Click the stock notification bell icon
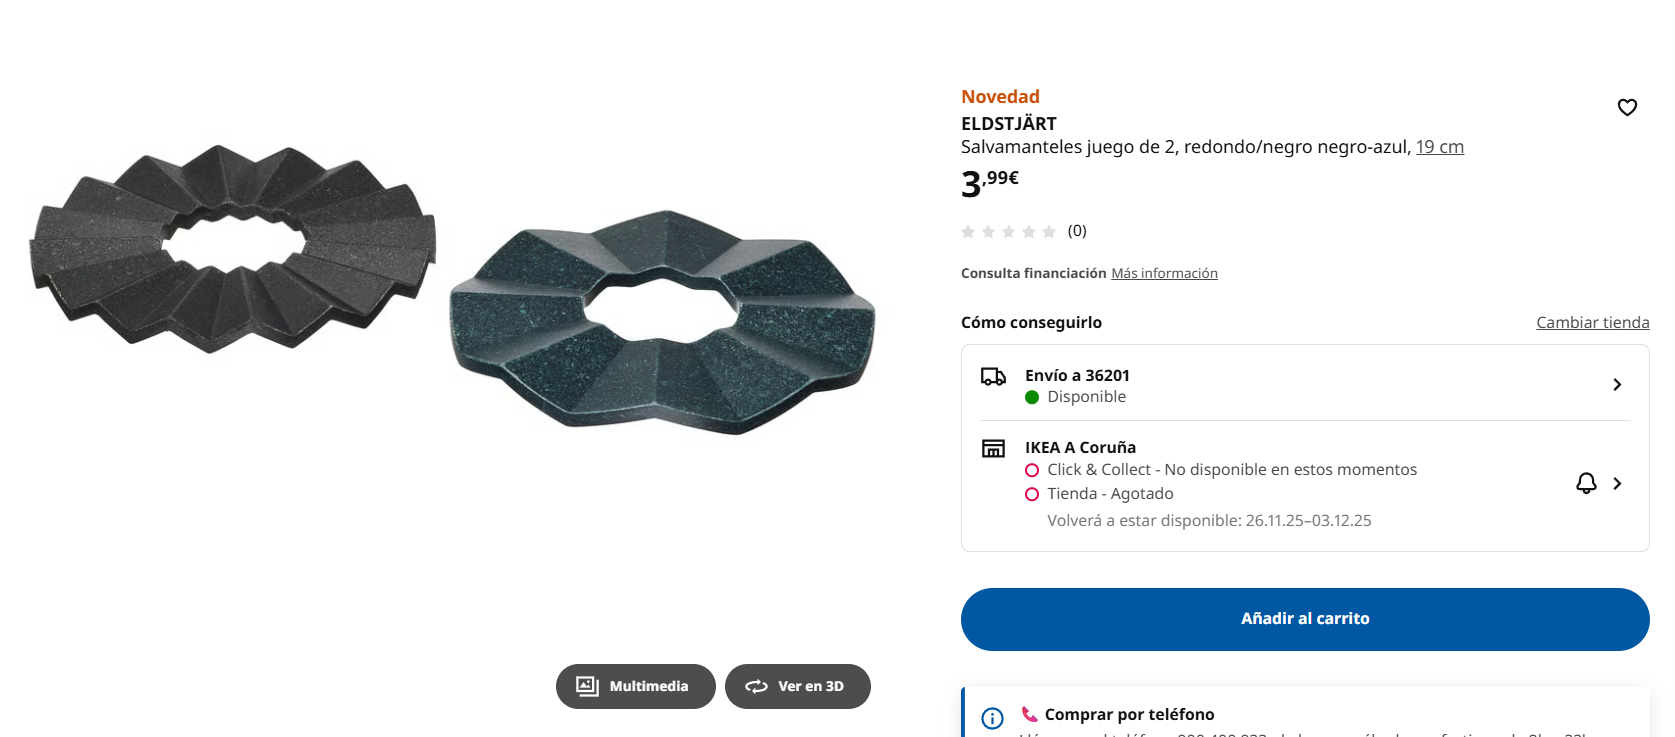Image resolution: width=1675 pixels, height=737 pixels. [1586, 484]
